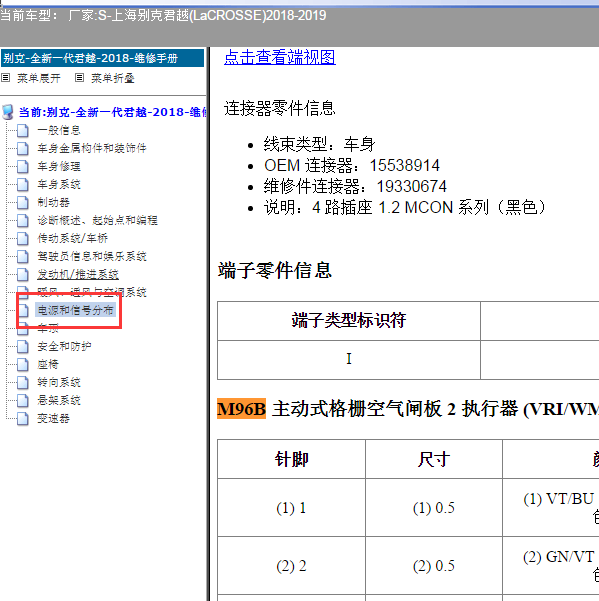This screenshot has height=601, width=599.
Task: Click the 连接器零件信息 heading
Action: 280,108
